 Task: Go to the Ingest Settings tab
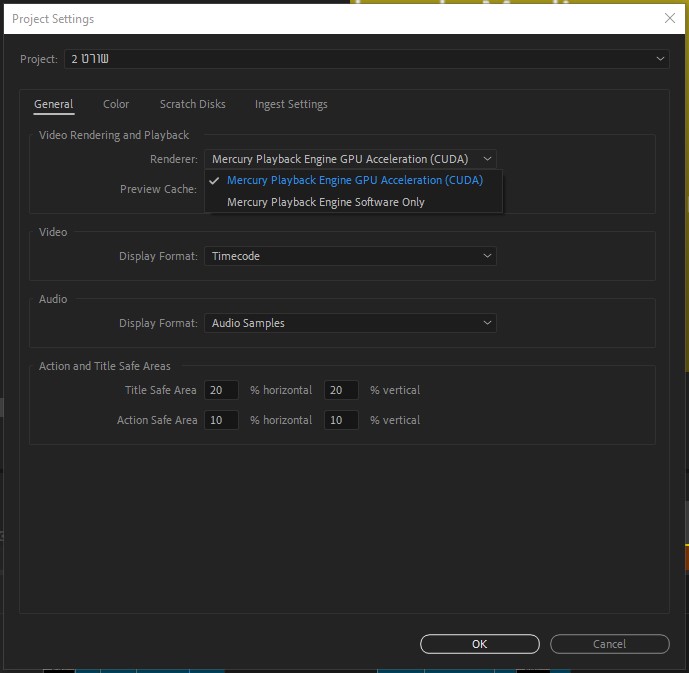pos(291,104)
